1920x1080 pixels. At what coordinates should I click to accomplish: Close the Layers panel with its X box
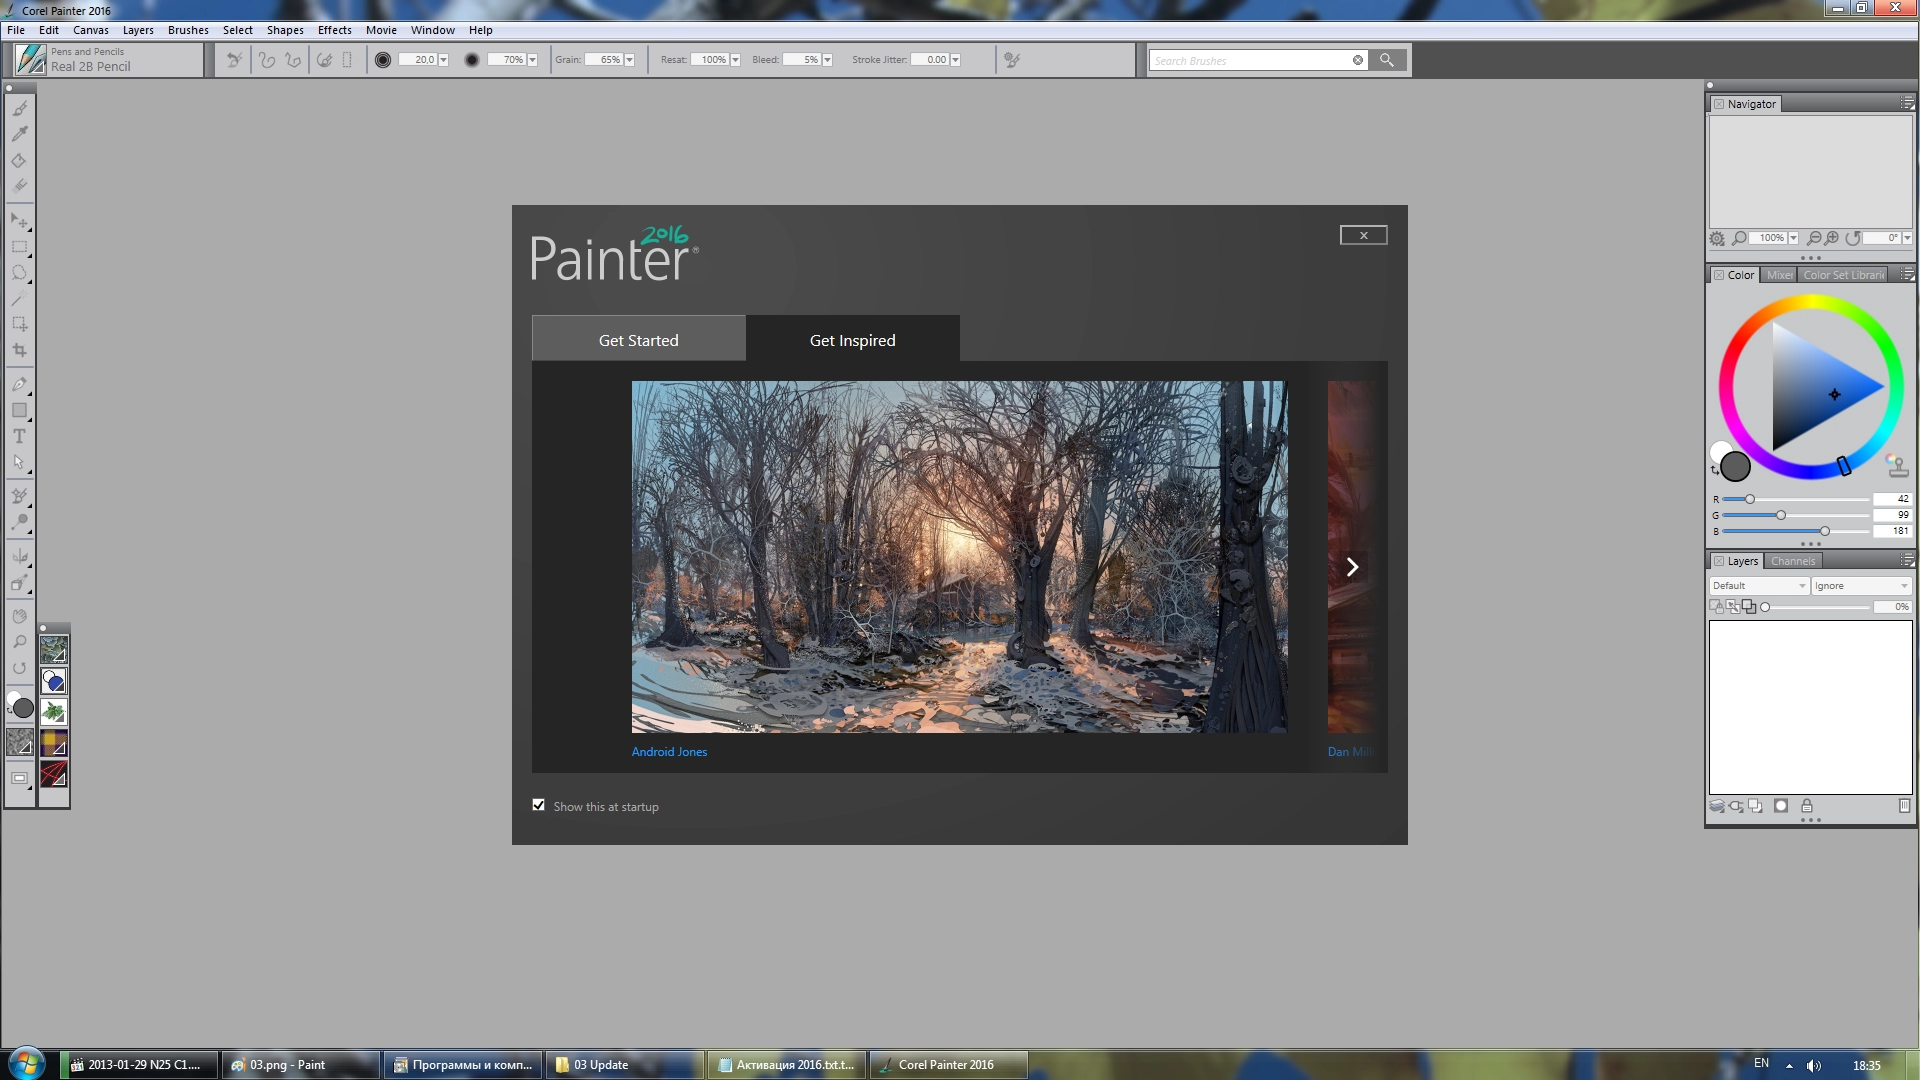point(1719,561)
